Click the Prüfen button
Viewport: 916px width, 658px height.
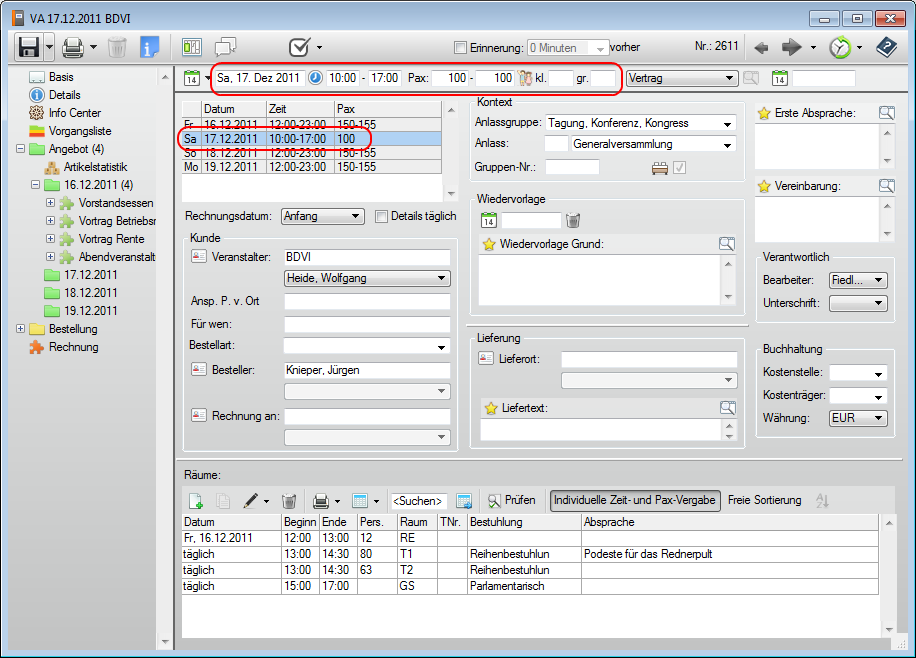511,500
